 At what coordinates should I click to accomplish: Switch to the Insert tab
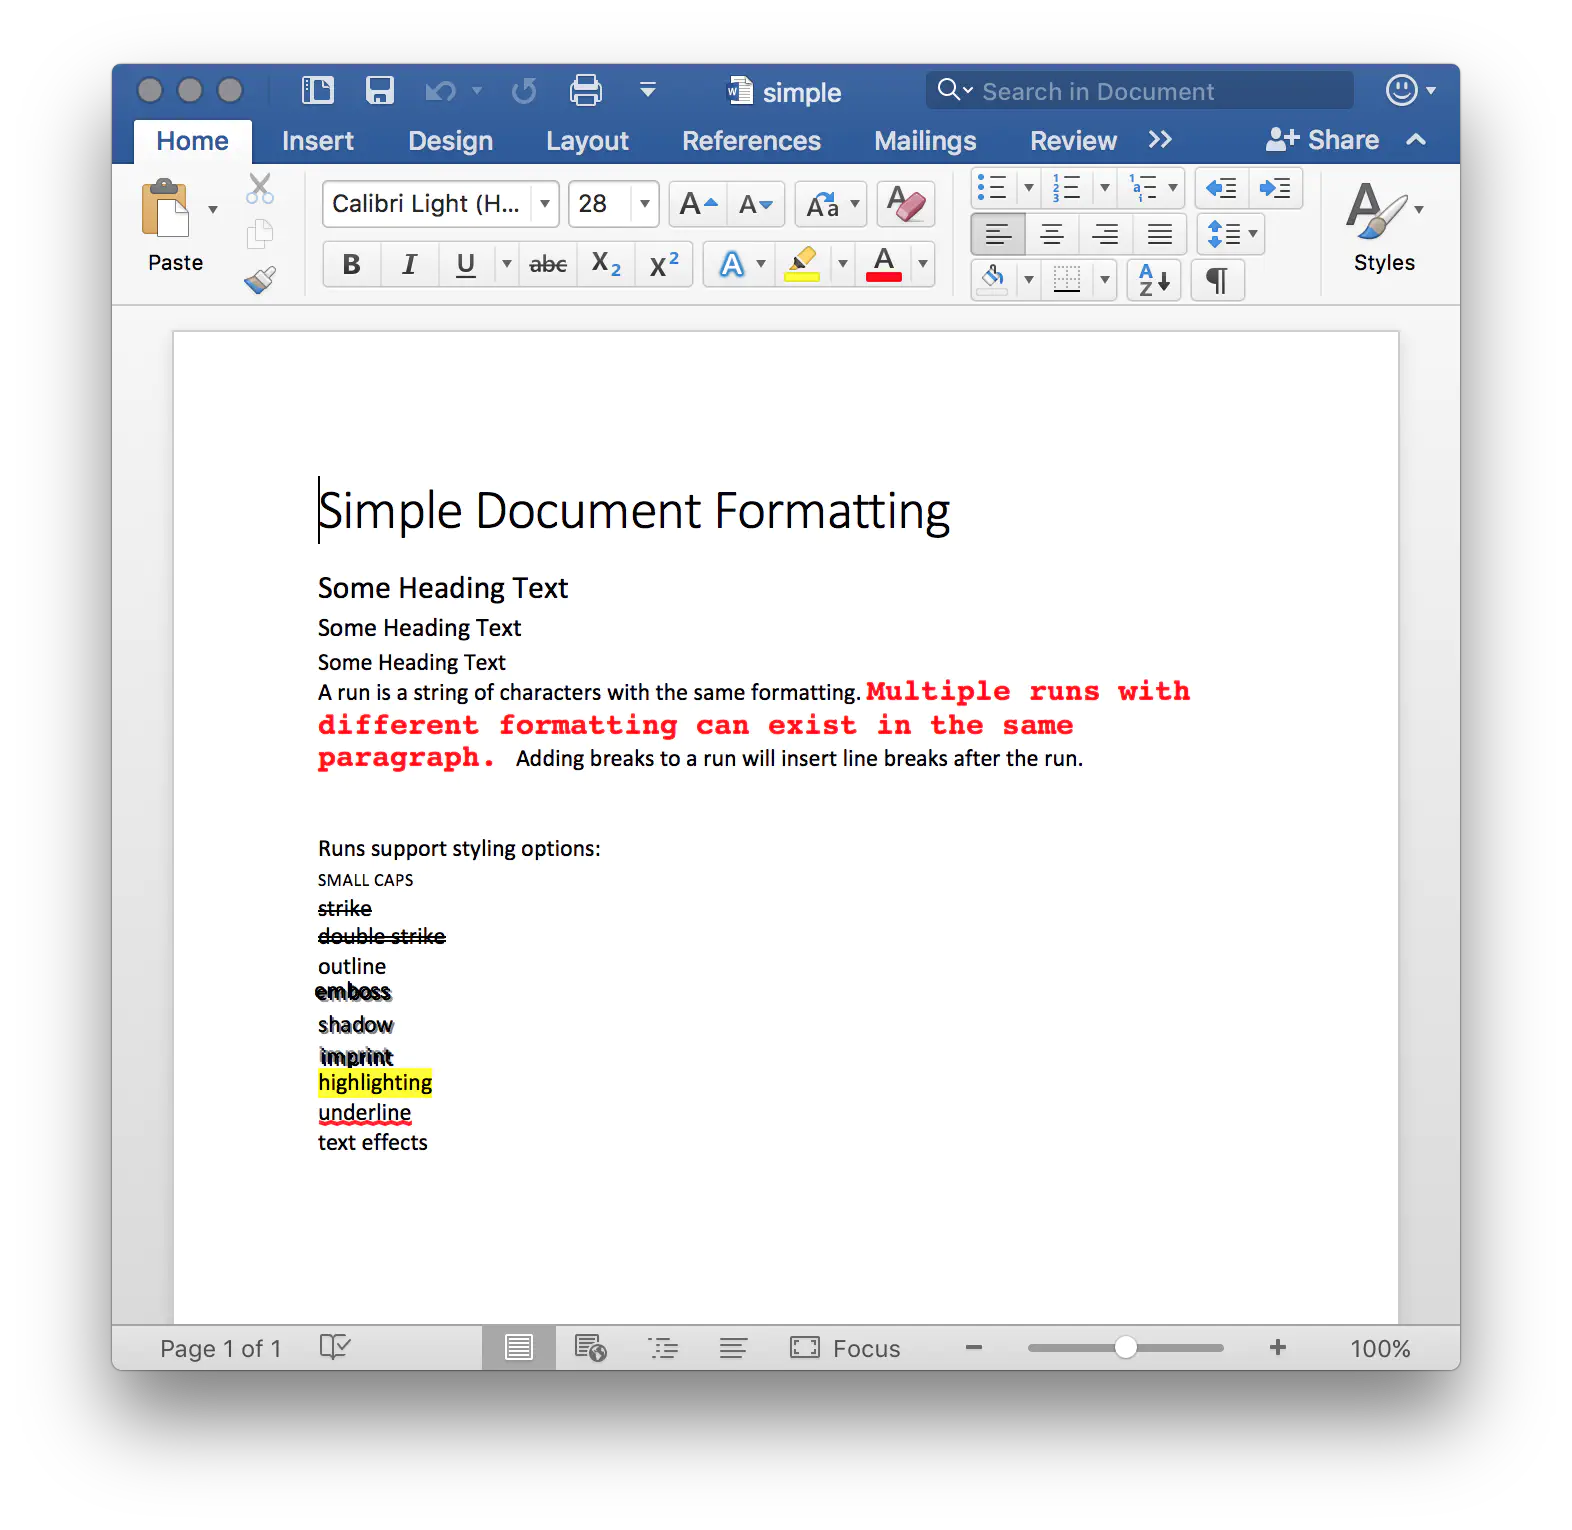(x=317, y=141)
